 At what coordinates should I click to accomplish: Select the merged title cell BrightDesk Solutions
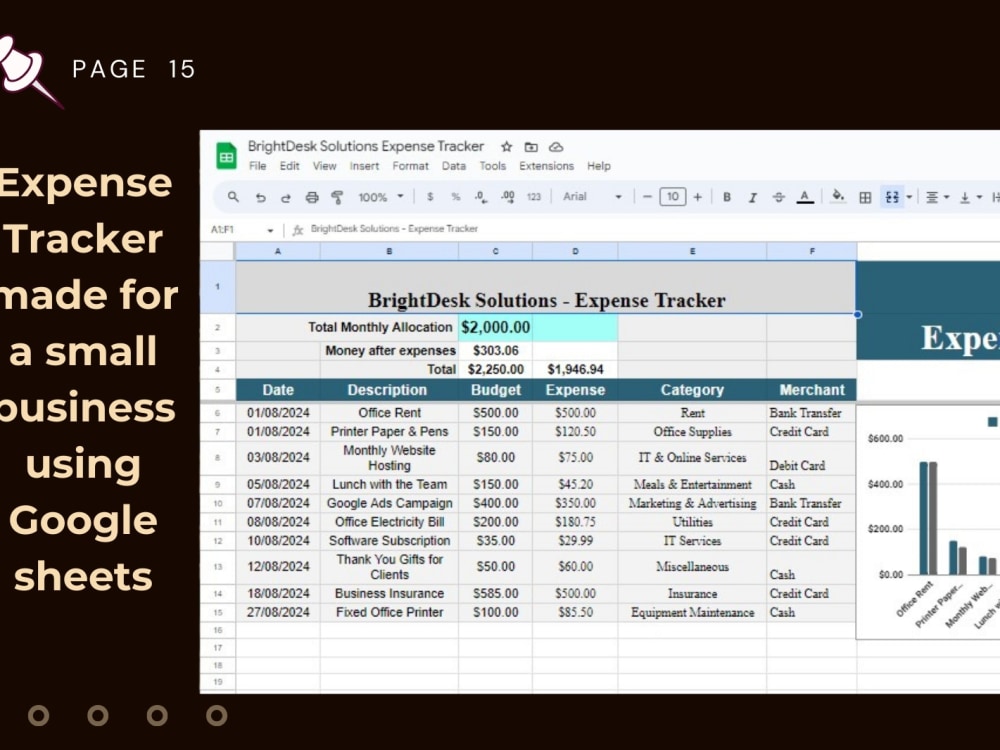click(546, 287)
